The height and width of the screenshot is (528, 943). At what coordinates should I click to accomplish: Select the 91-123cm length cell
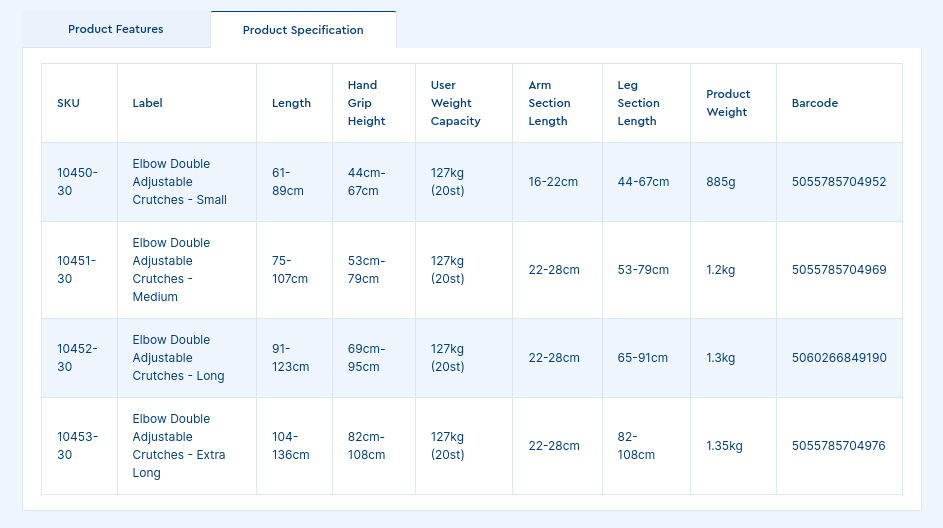click(290, 358)
